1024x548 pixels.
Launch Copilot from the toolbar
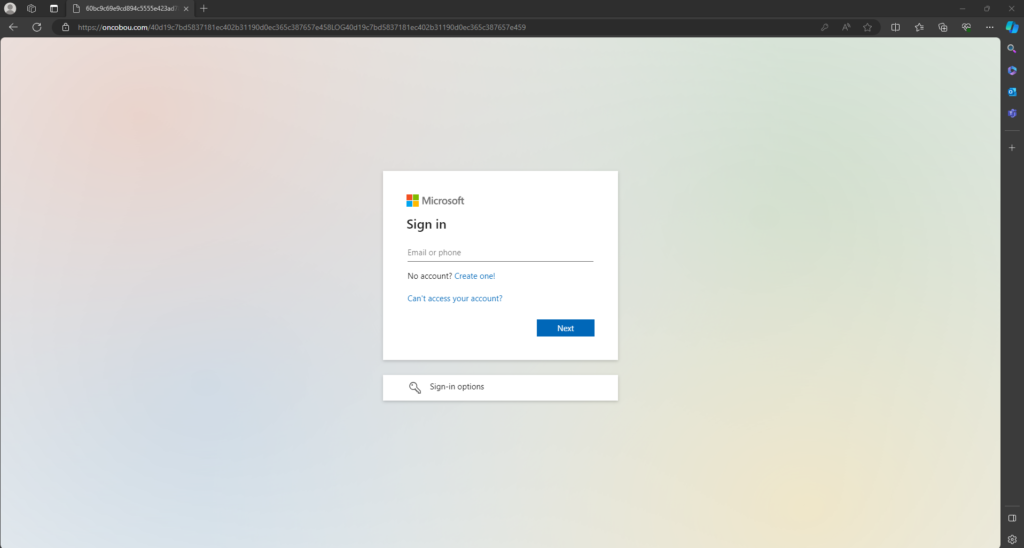click(x=1012, y=27)
